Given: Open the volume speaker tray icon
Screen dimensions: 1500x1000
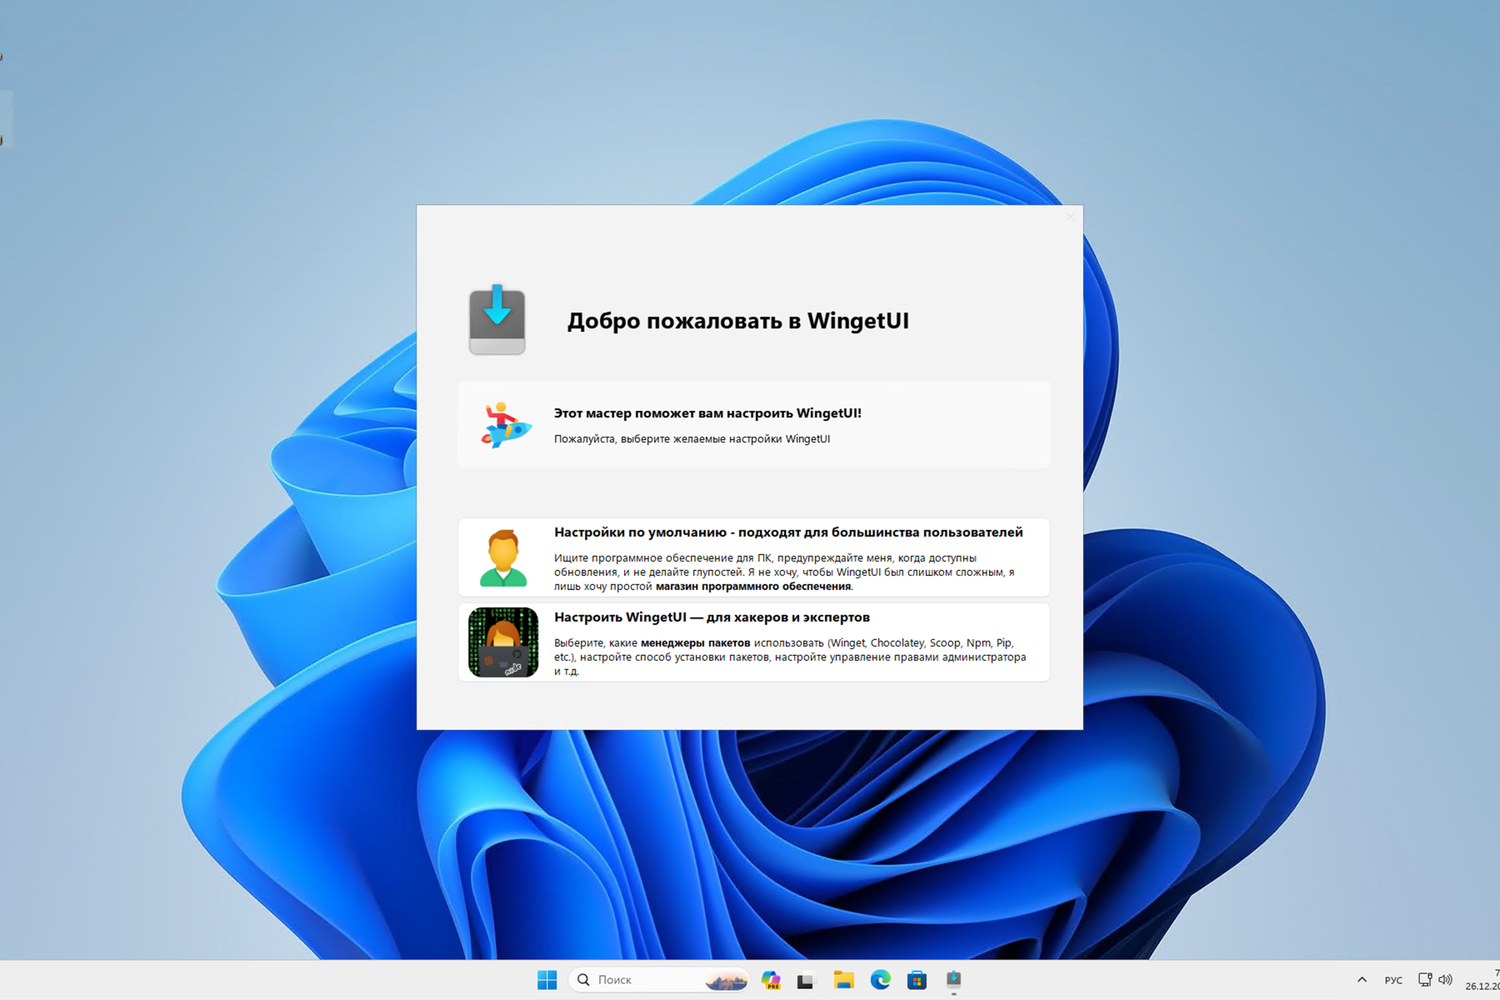Looking at the screenshot, I should pos(1445,980).
